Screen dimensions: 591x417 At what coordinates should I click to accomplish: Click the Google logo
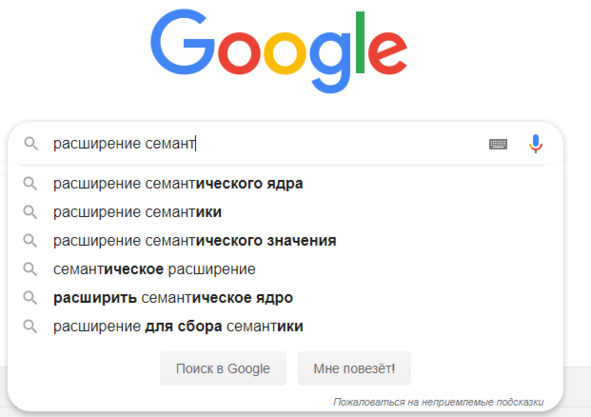[279, 51]
